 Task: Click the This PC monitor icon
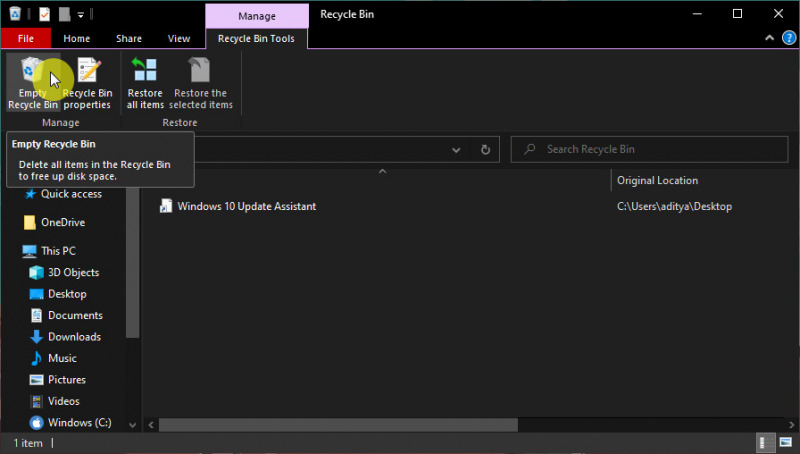30,251
